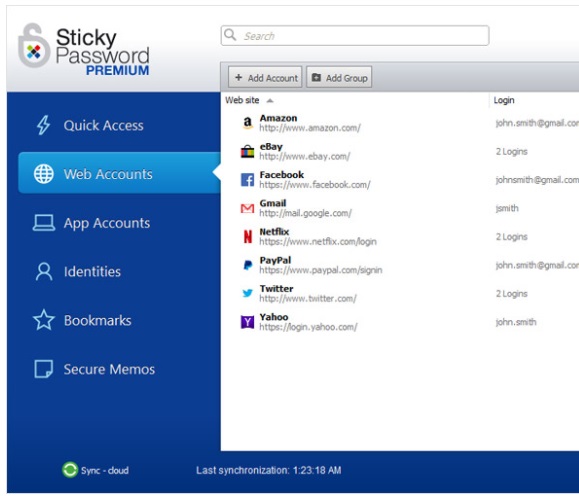
Task: Click the PayPal account icon
Action: click(248, 265)
